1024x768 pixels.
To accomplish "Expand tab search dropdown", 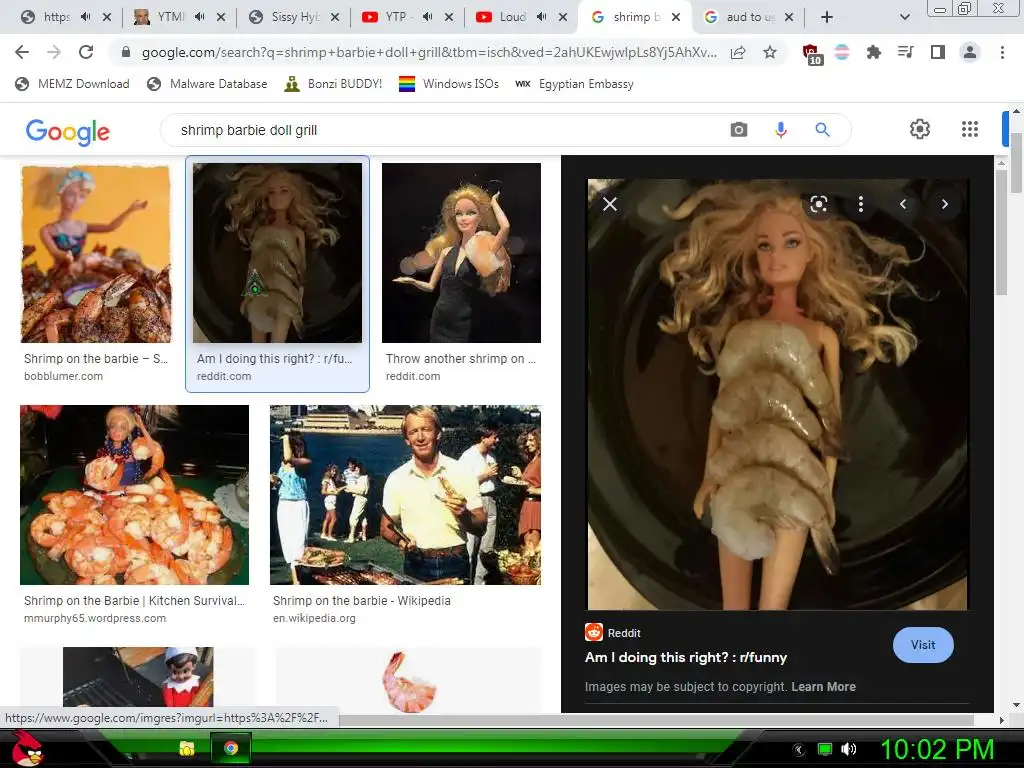I will [904, 17].
